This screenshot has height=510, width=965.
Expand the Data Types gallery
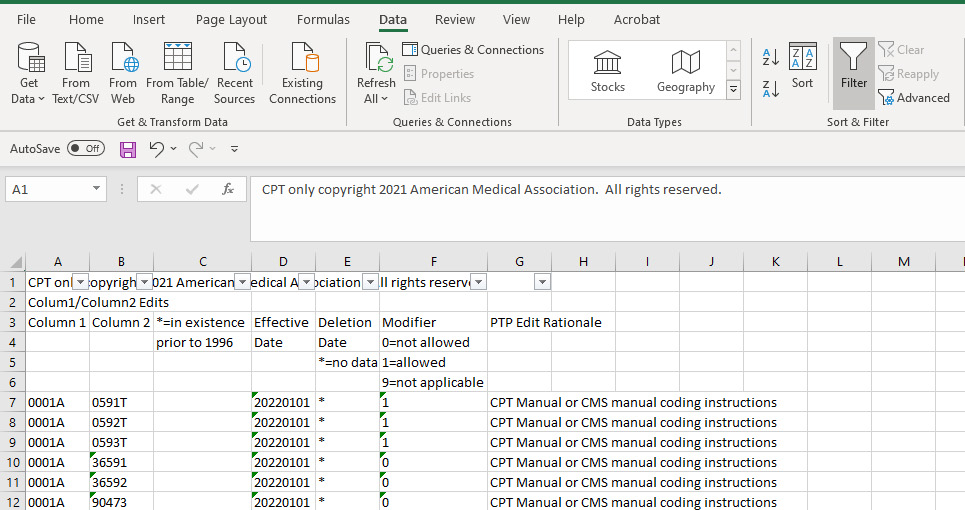[733, 90]
